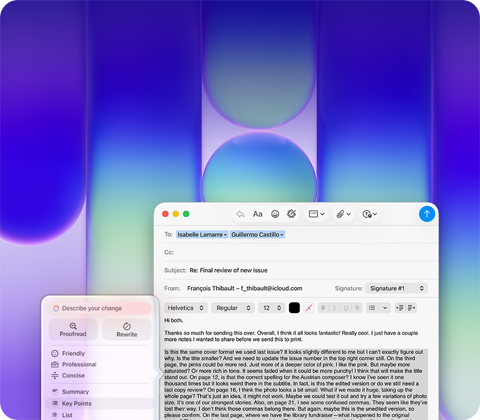Click the Isabelle Lamarre recipient token
The image size is (480, 420).
pos(202,235)
